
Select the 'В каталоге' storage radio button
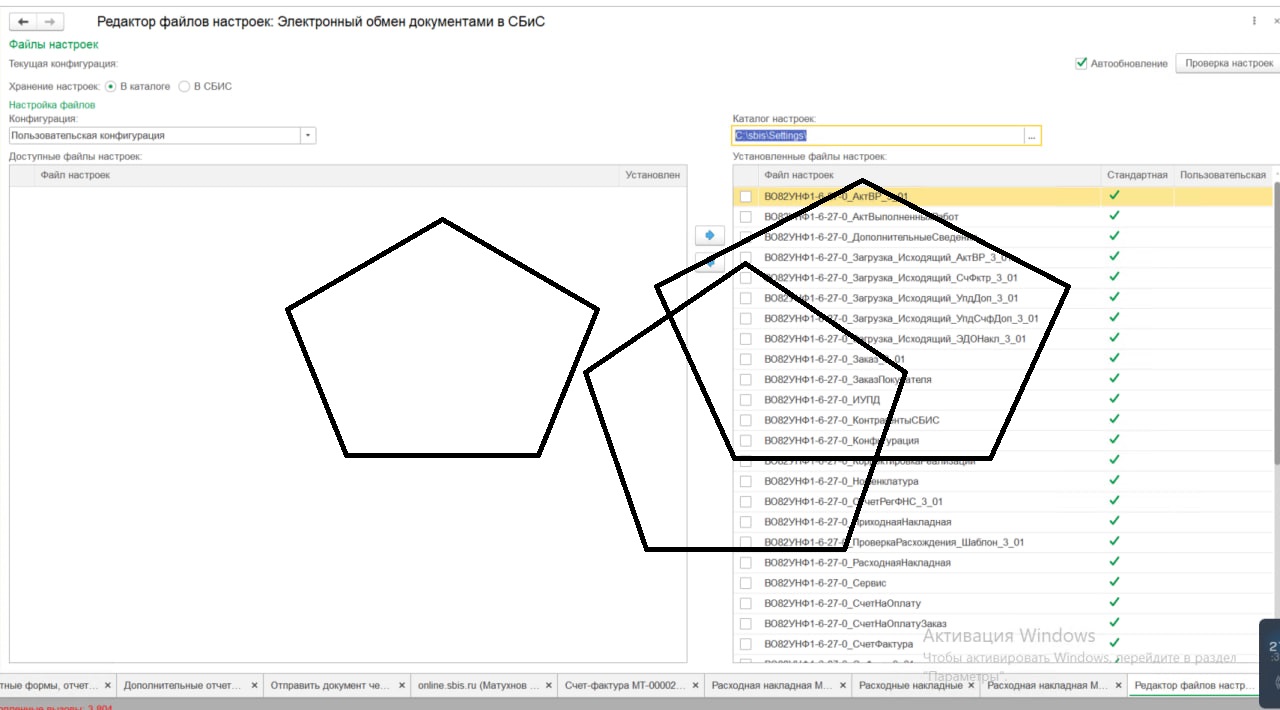pyautogui.click(x=111, y=87)
